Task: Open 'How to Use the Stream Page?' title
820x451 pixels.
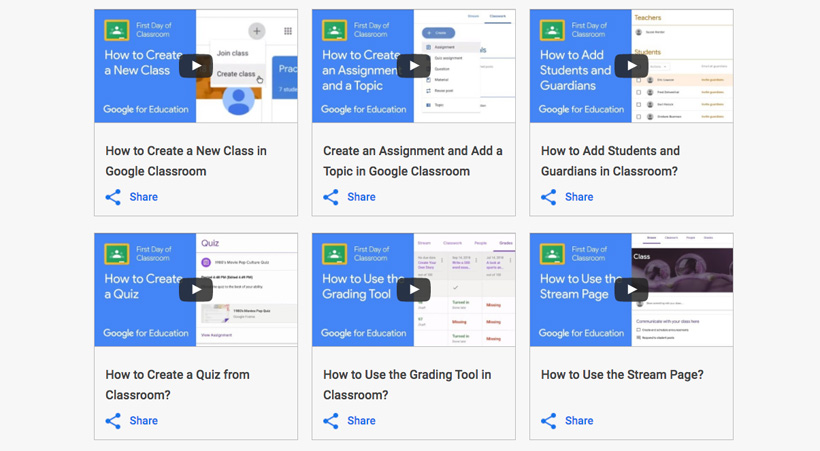Action: tap(622, 375)
